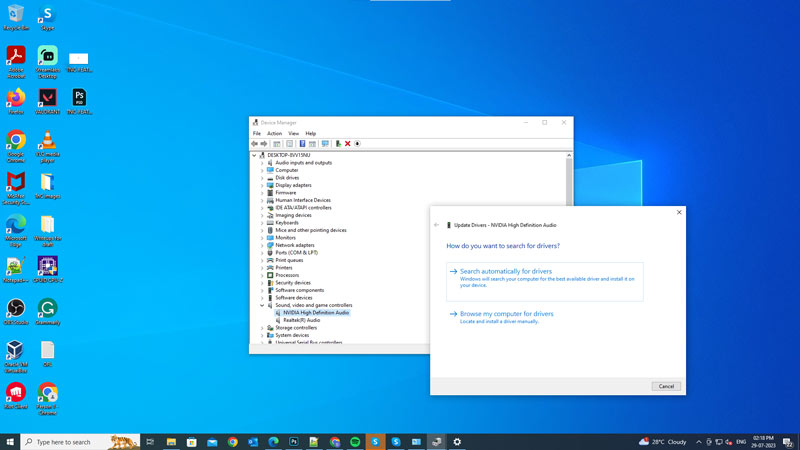
Task: Click the Cancel button in Update Drivers
Action: [666, 386]
